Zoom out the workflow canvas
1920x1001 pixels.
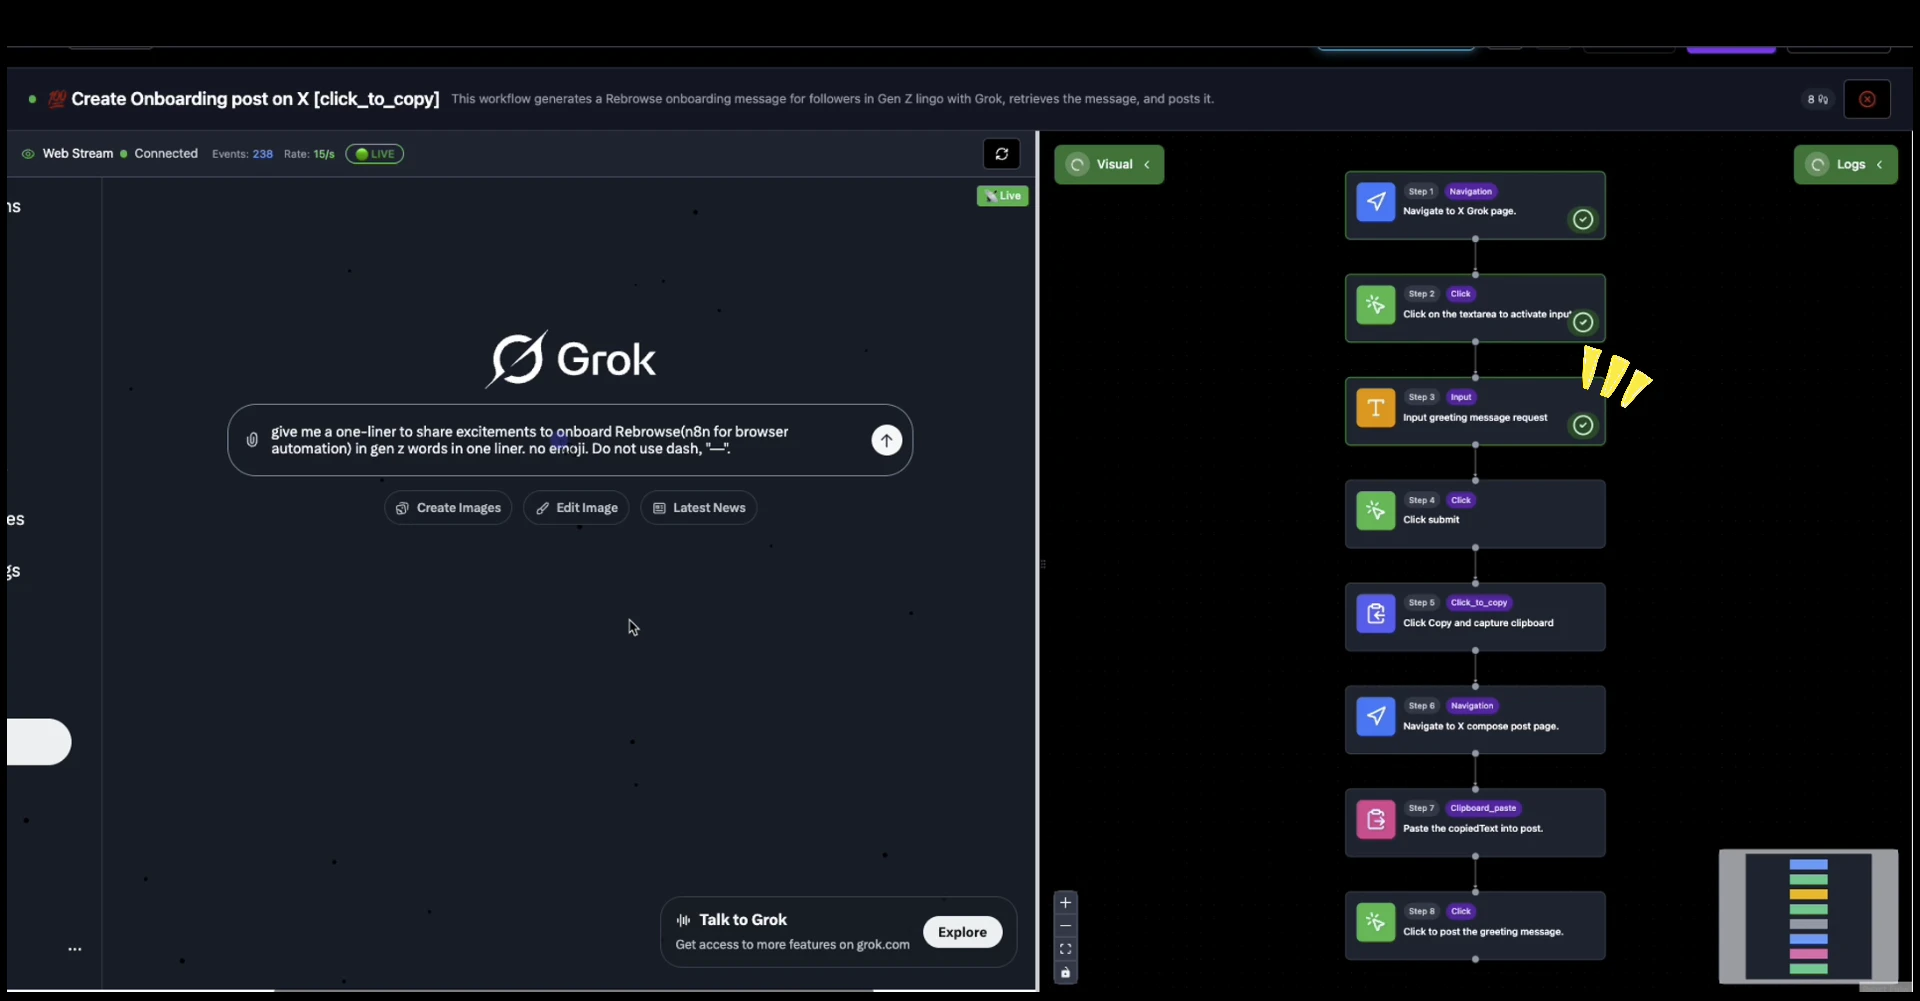coord(1065,926)
